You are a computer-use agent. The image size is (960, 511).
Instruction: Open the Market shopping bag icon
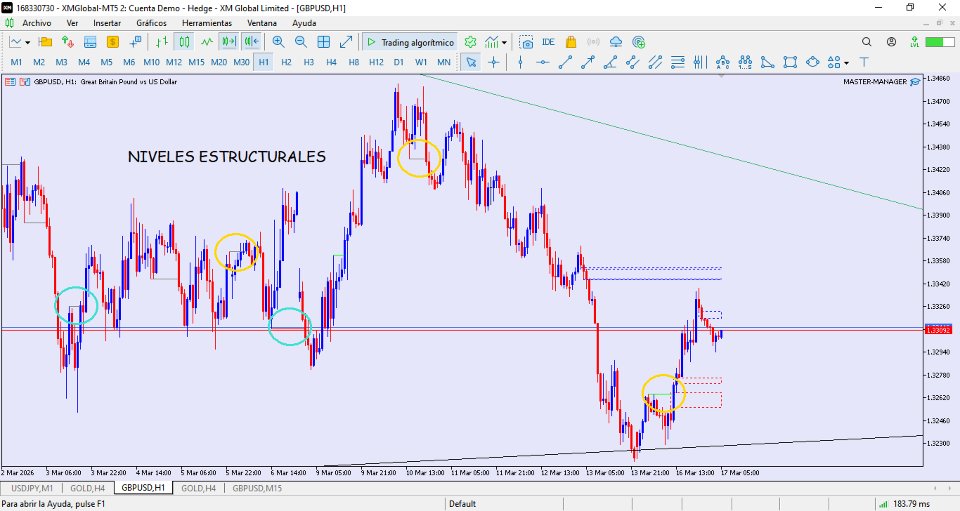tap(571, 42)
